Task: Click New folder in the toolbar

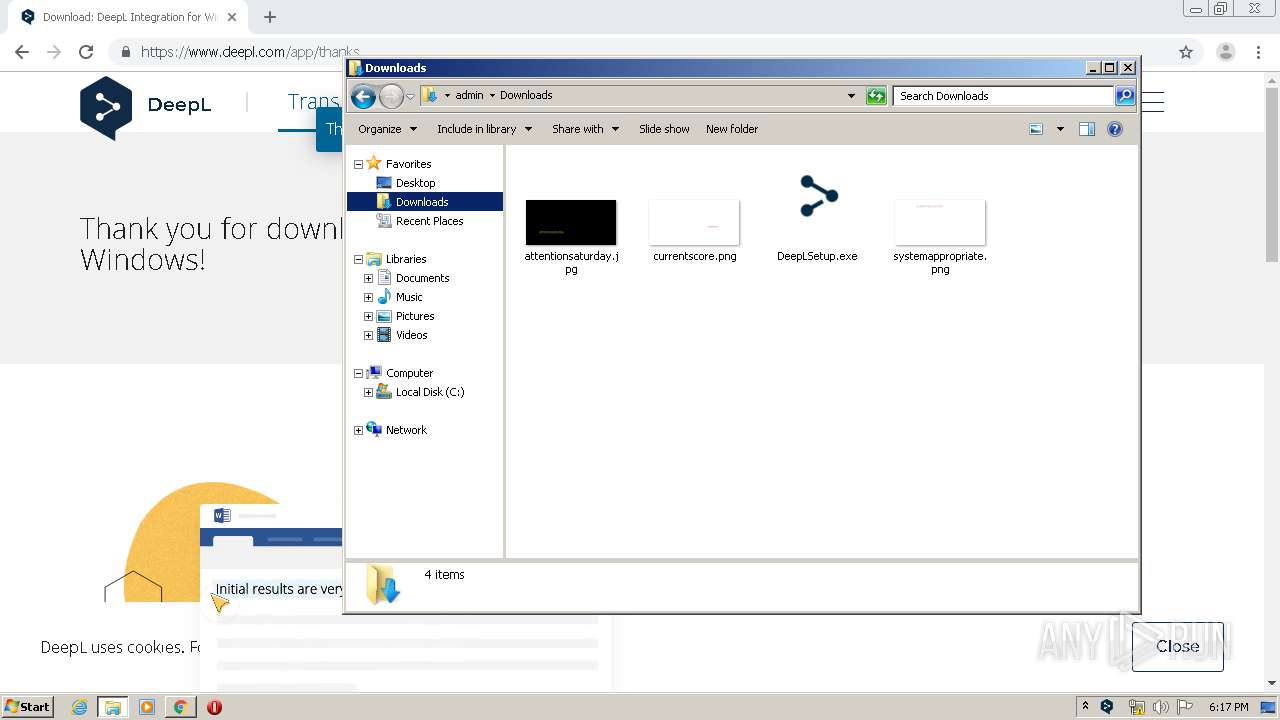Action: tap(732, 129)
